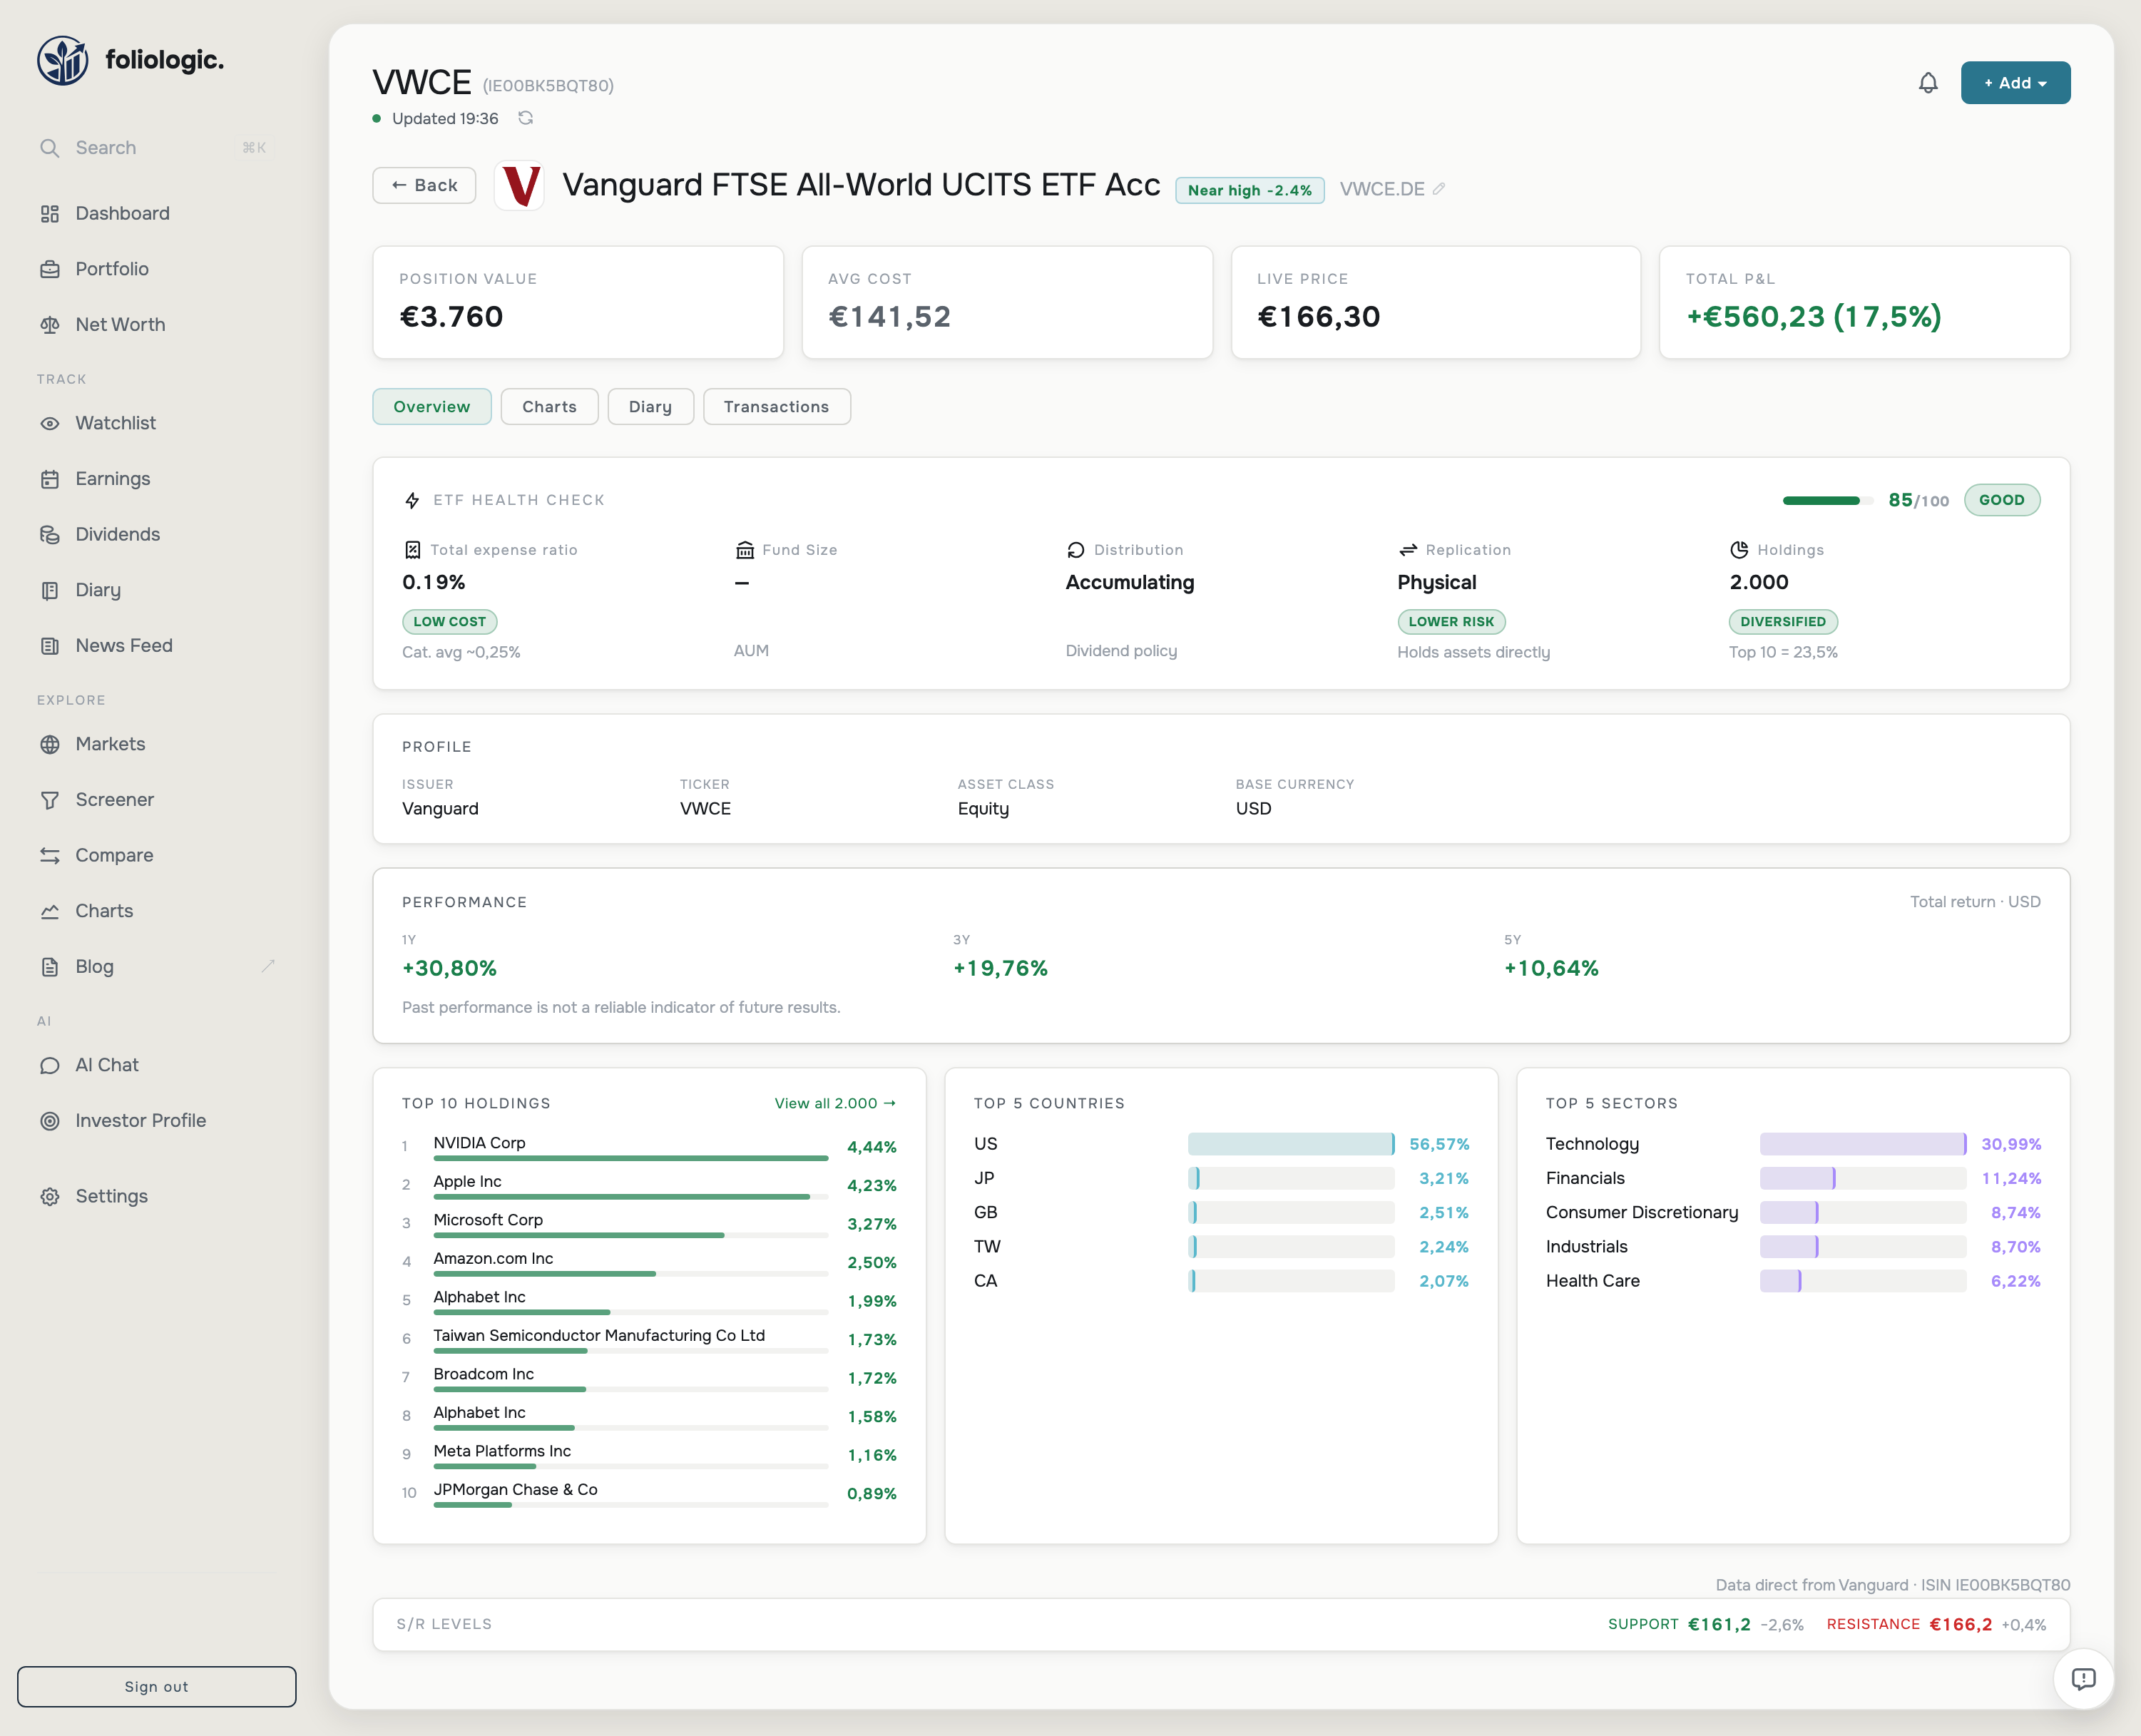Click the DIVERSIFIED badge
The image size is (2141, 1736).
[1783, 622]
